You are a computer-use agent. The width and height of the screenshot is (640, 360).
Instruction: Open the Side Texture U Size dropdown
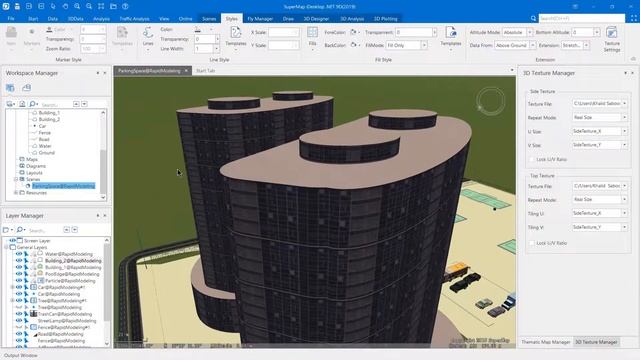pos(624,131)
